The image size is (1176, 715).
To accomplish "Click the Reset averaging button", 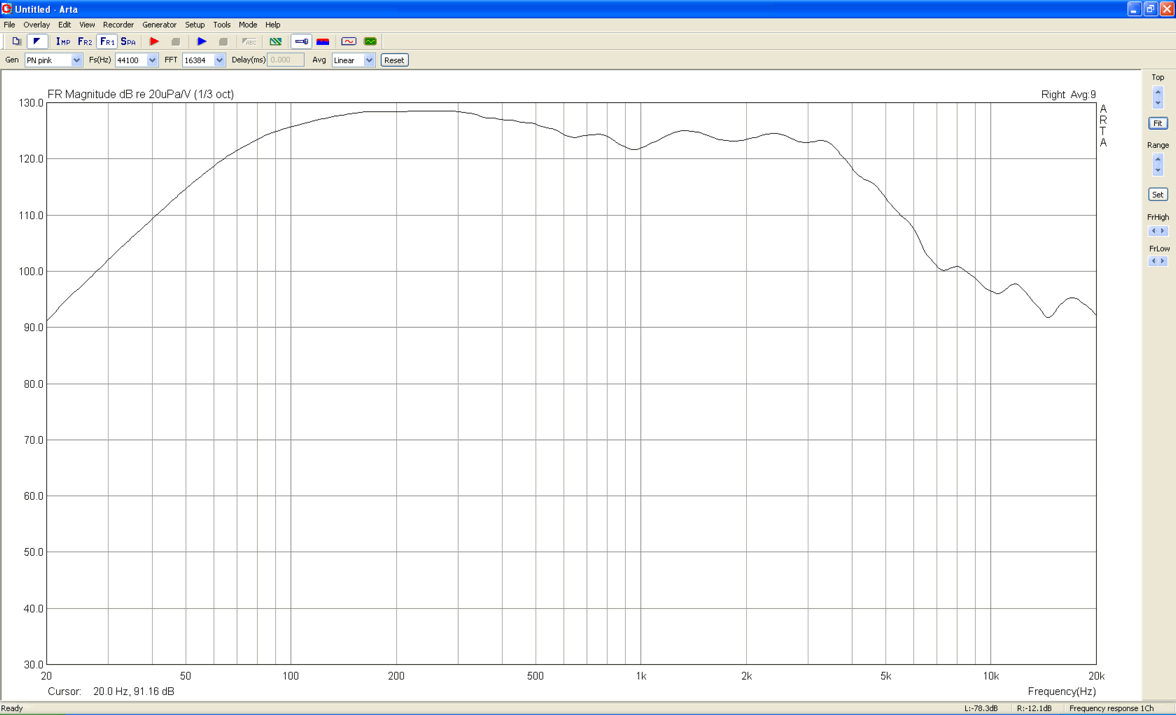I will pyautogui.click(x=394, y=60).
